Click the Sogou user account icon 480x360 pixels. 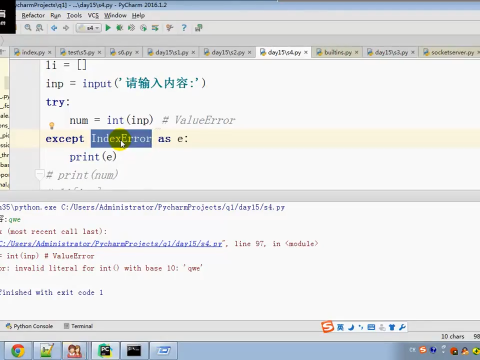pos(382,327)
